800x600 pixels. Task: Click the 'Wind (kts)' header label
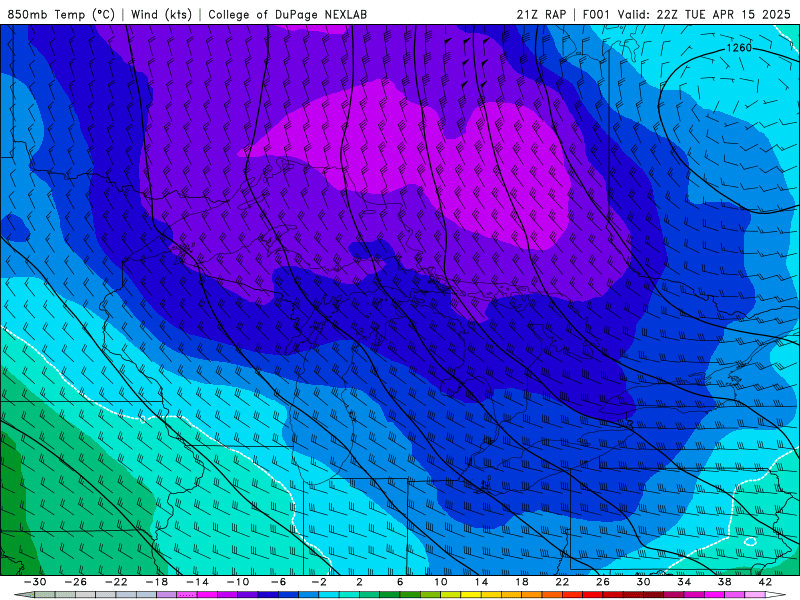pos(161,14)
